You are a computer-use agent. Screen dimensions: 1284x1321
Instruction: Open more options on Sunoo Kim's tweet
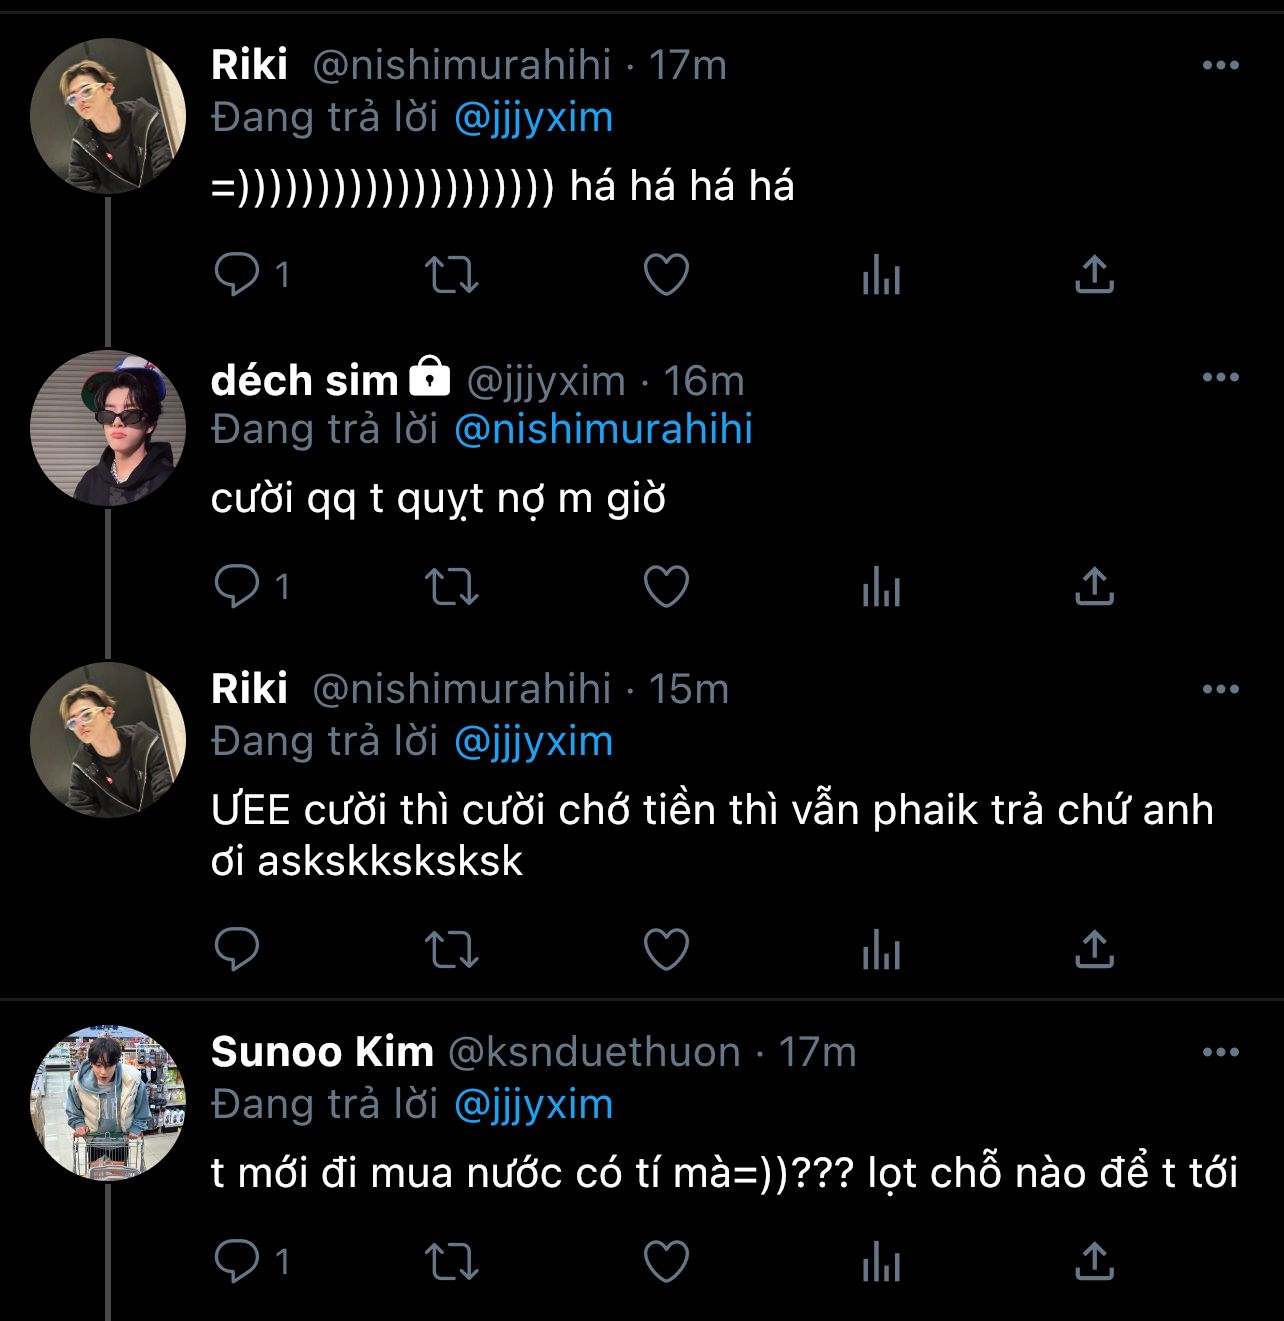tap(1220, 1053)
